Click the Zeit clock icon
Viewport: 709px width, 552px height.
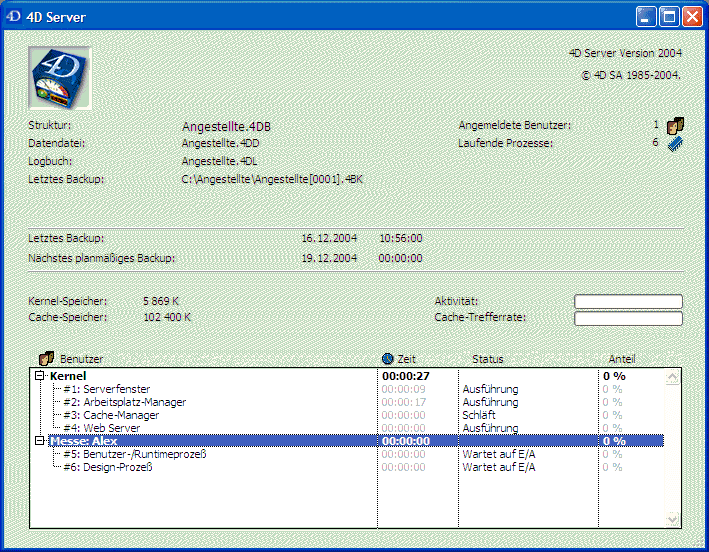pyautogui.click(x=387, y=358)
